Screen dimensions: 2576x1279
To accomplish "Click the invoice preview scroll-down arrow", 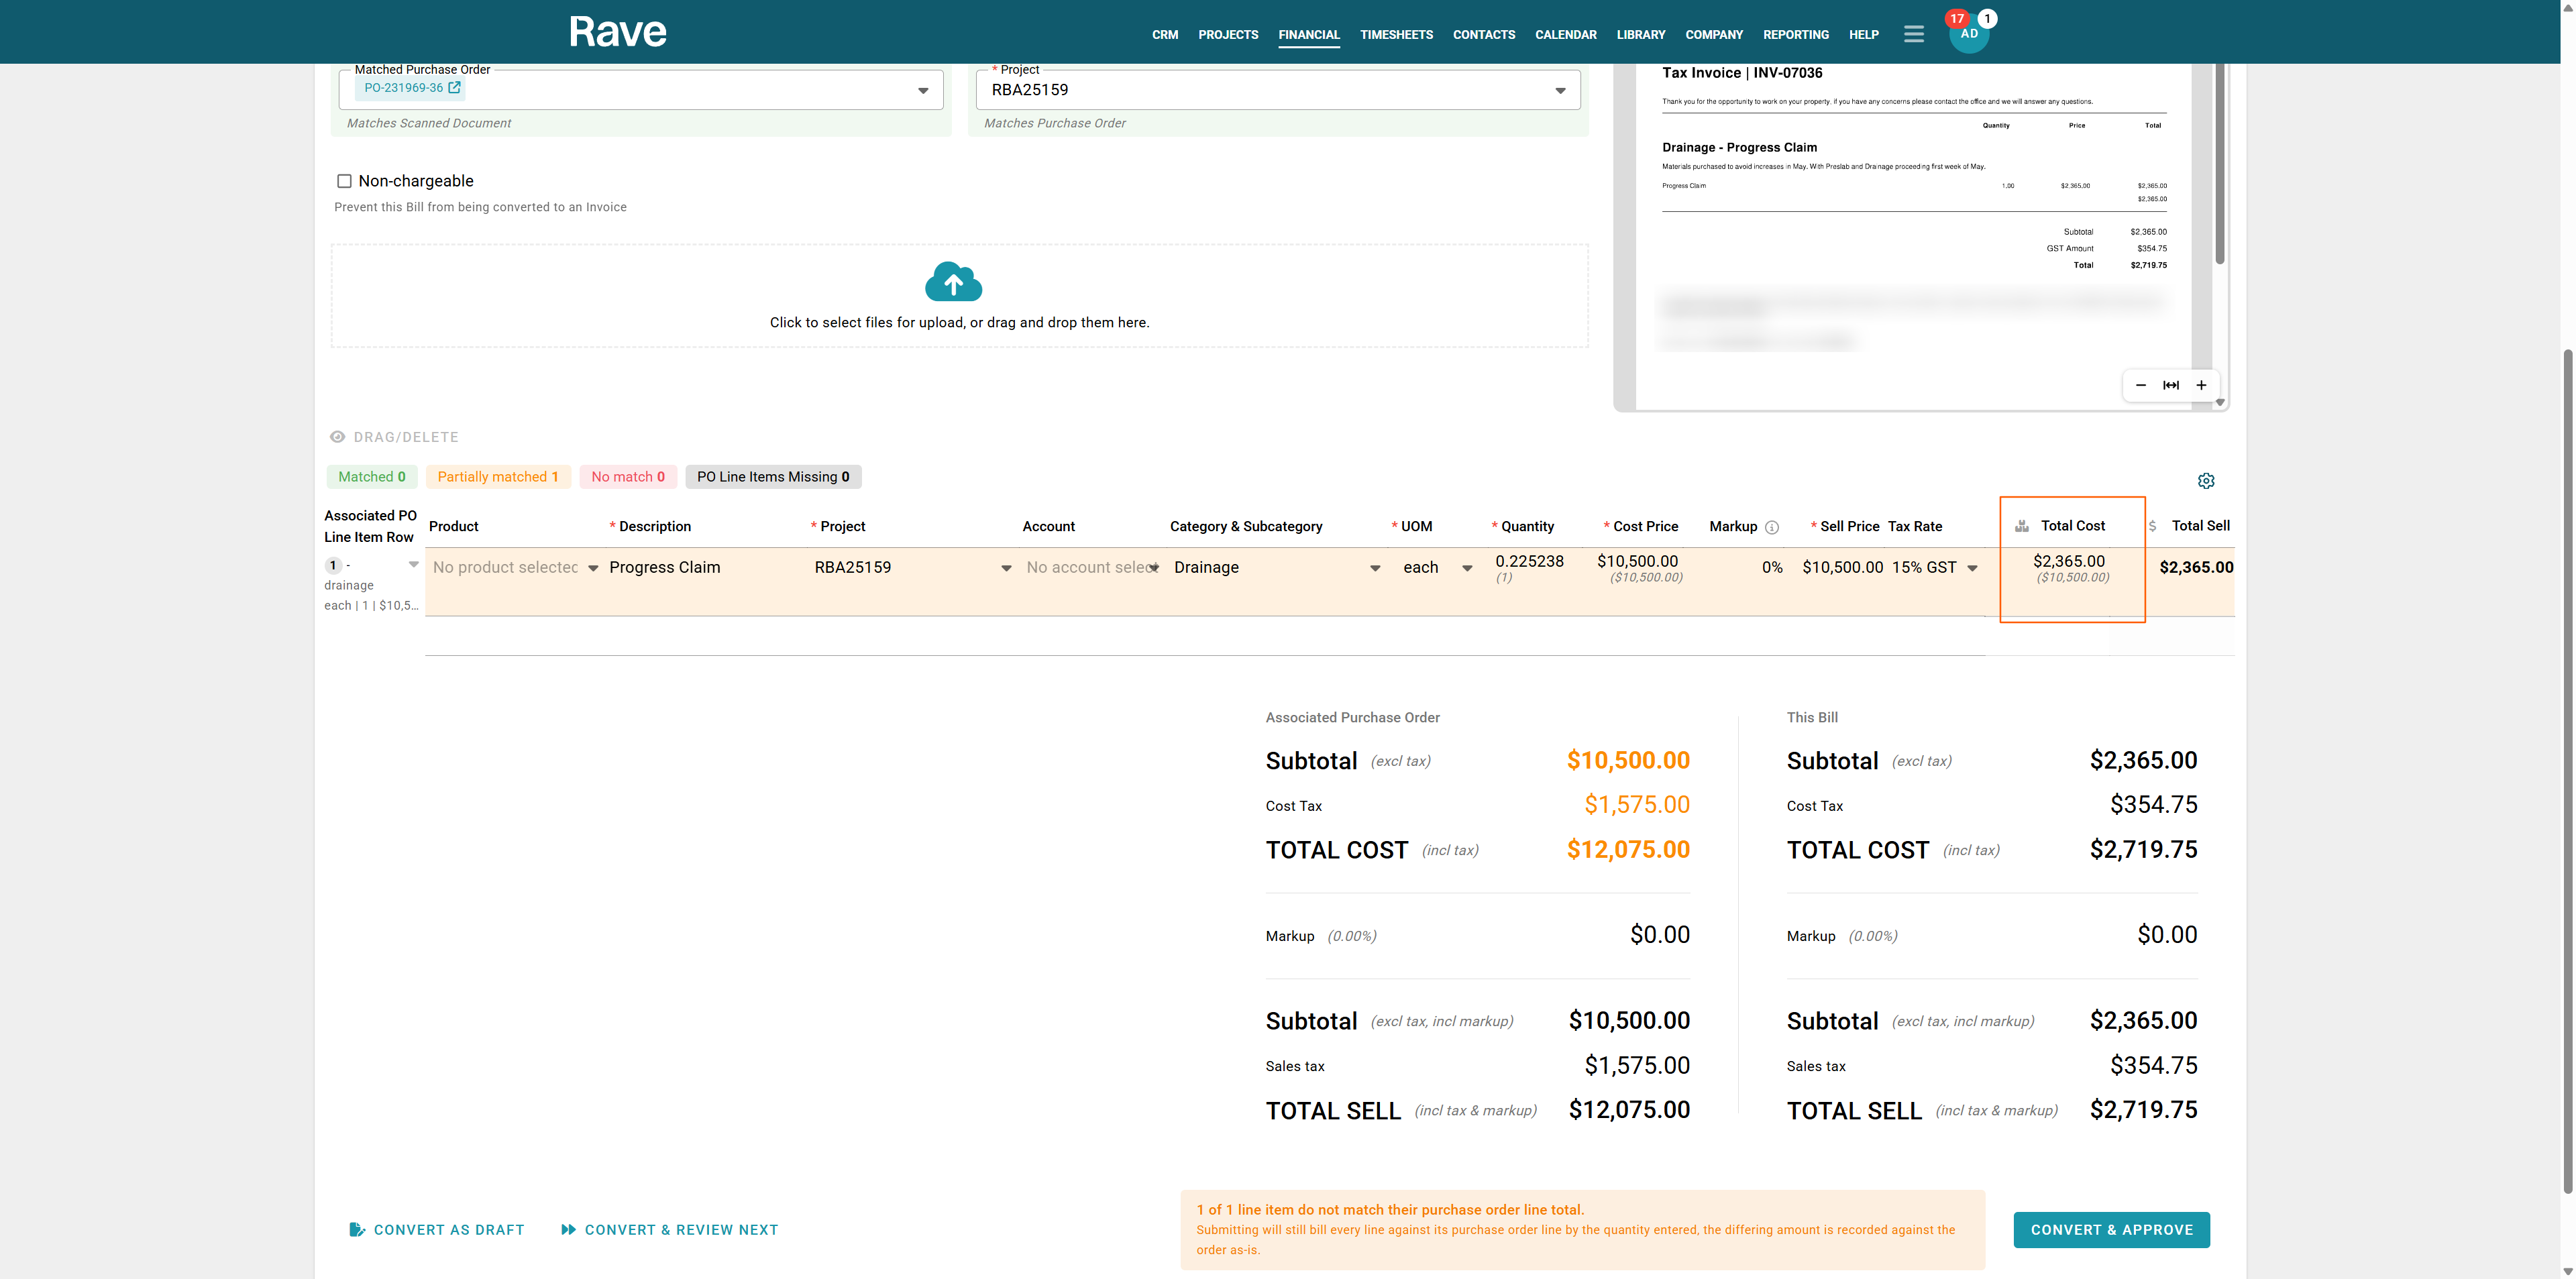I will [2220, 403].
